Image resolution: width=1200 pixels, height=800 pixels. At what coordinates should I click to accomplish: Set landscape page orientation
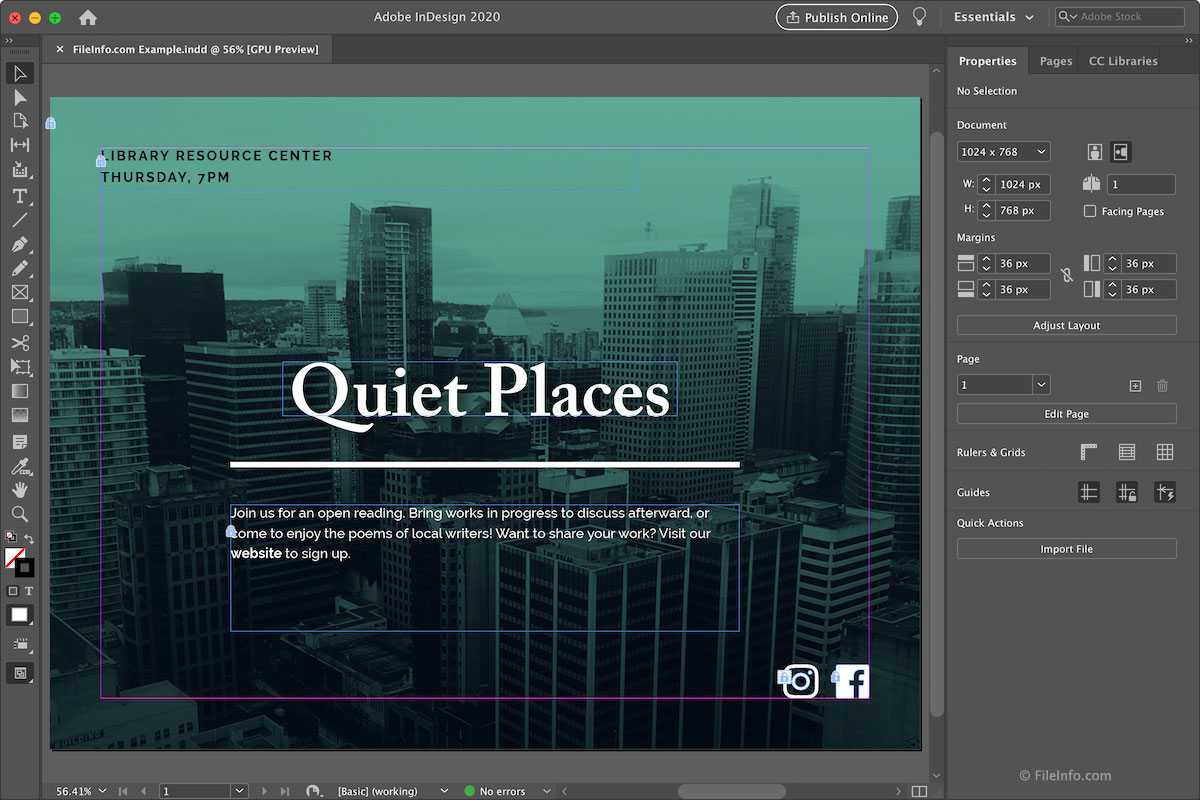click(x=1120, y=152)
